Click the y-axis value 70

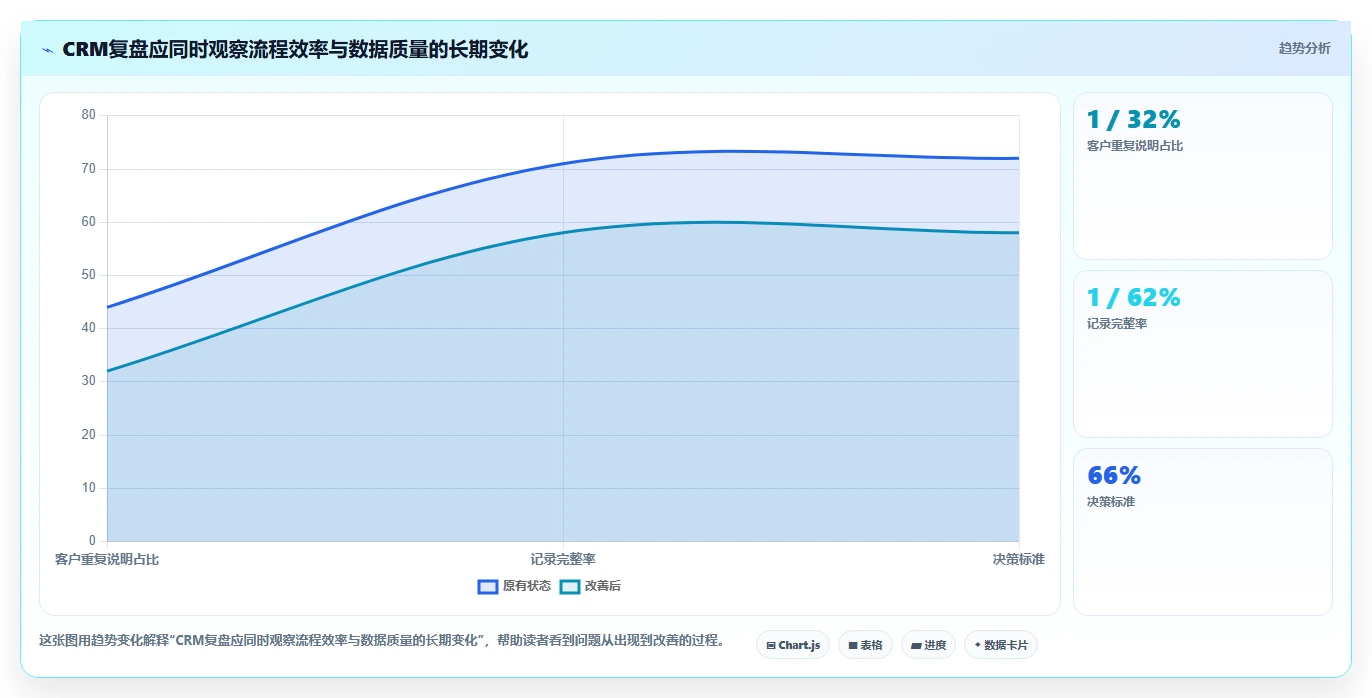pyautogui.click(x=89, y=169)
